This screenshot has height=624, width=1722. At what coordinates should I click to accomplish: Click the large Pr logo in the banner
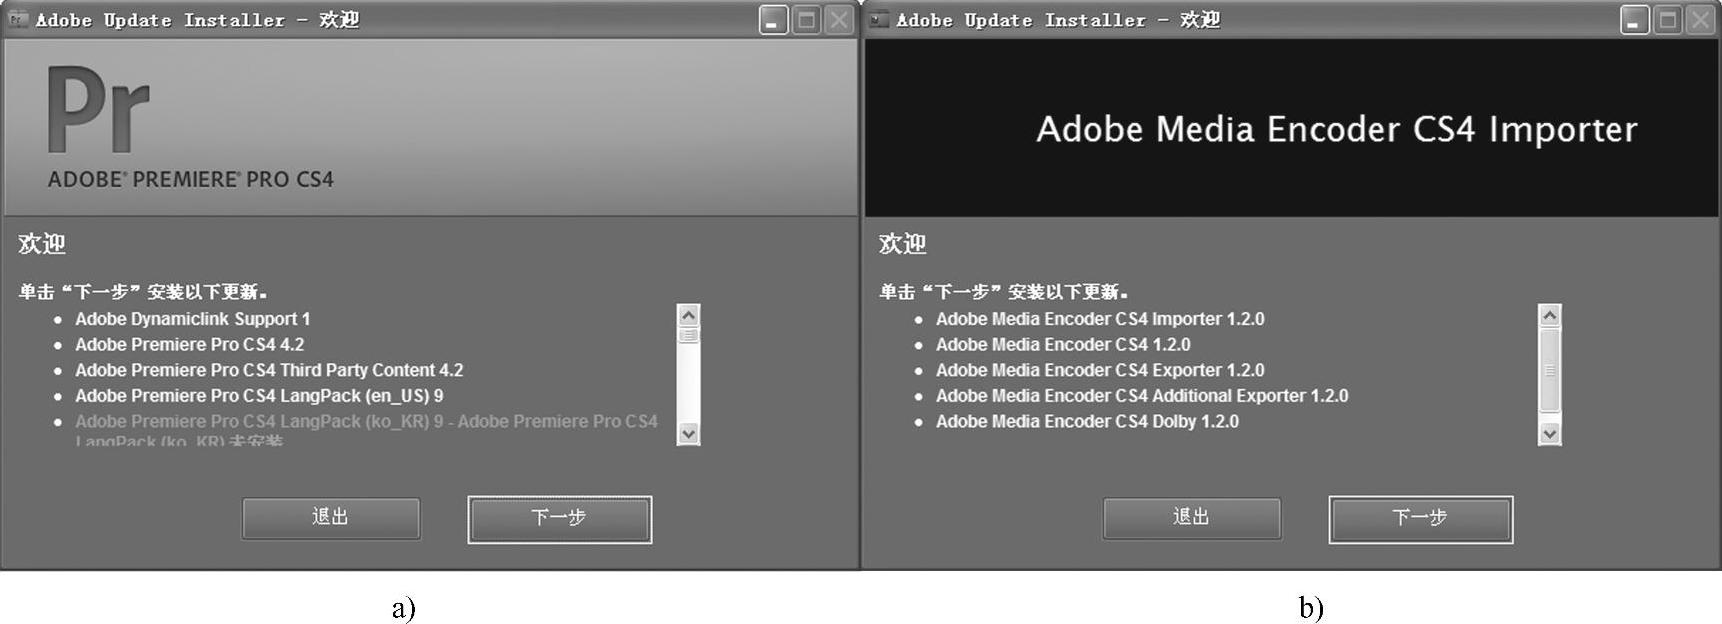pyautogui.click(x=98, y=109)
